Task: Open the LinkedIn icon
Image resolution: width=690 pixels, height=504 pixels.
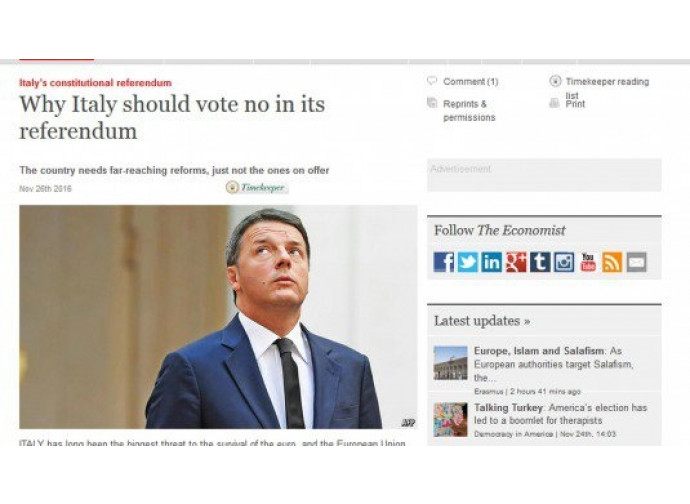Action: pyautogui.click(x=492, y=262)
